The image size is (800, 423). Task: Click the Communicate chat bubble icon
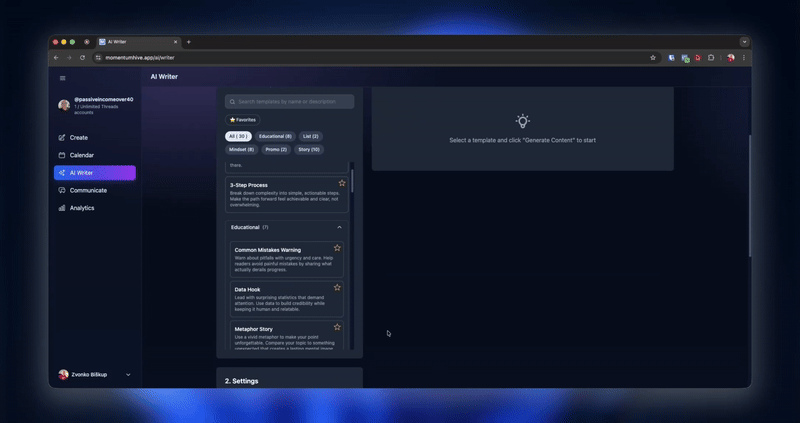[x=62, y=190]
